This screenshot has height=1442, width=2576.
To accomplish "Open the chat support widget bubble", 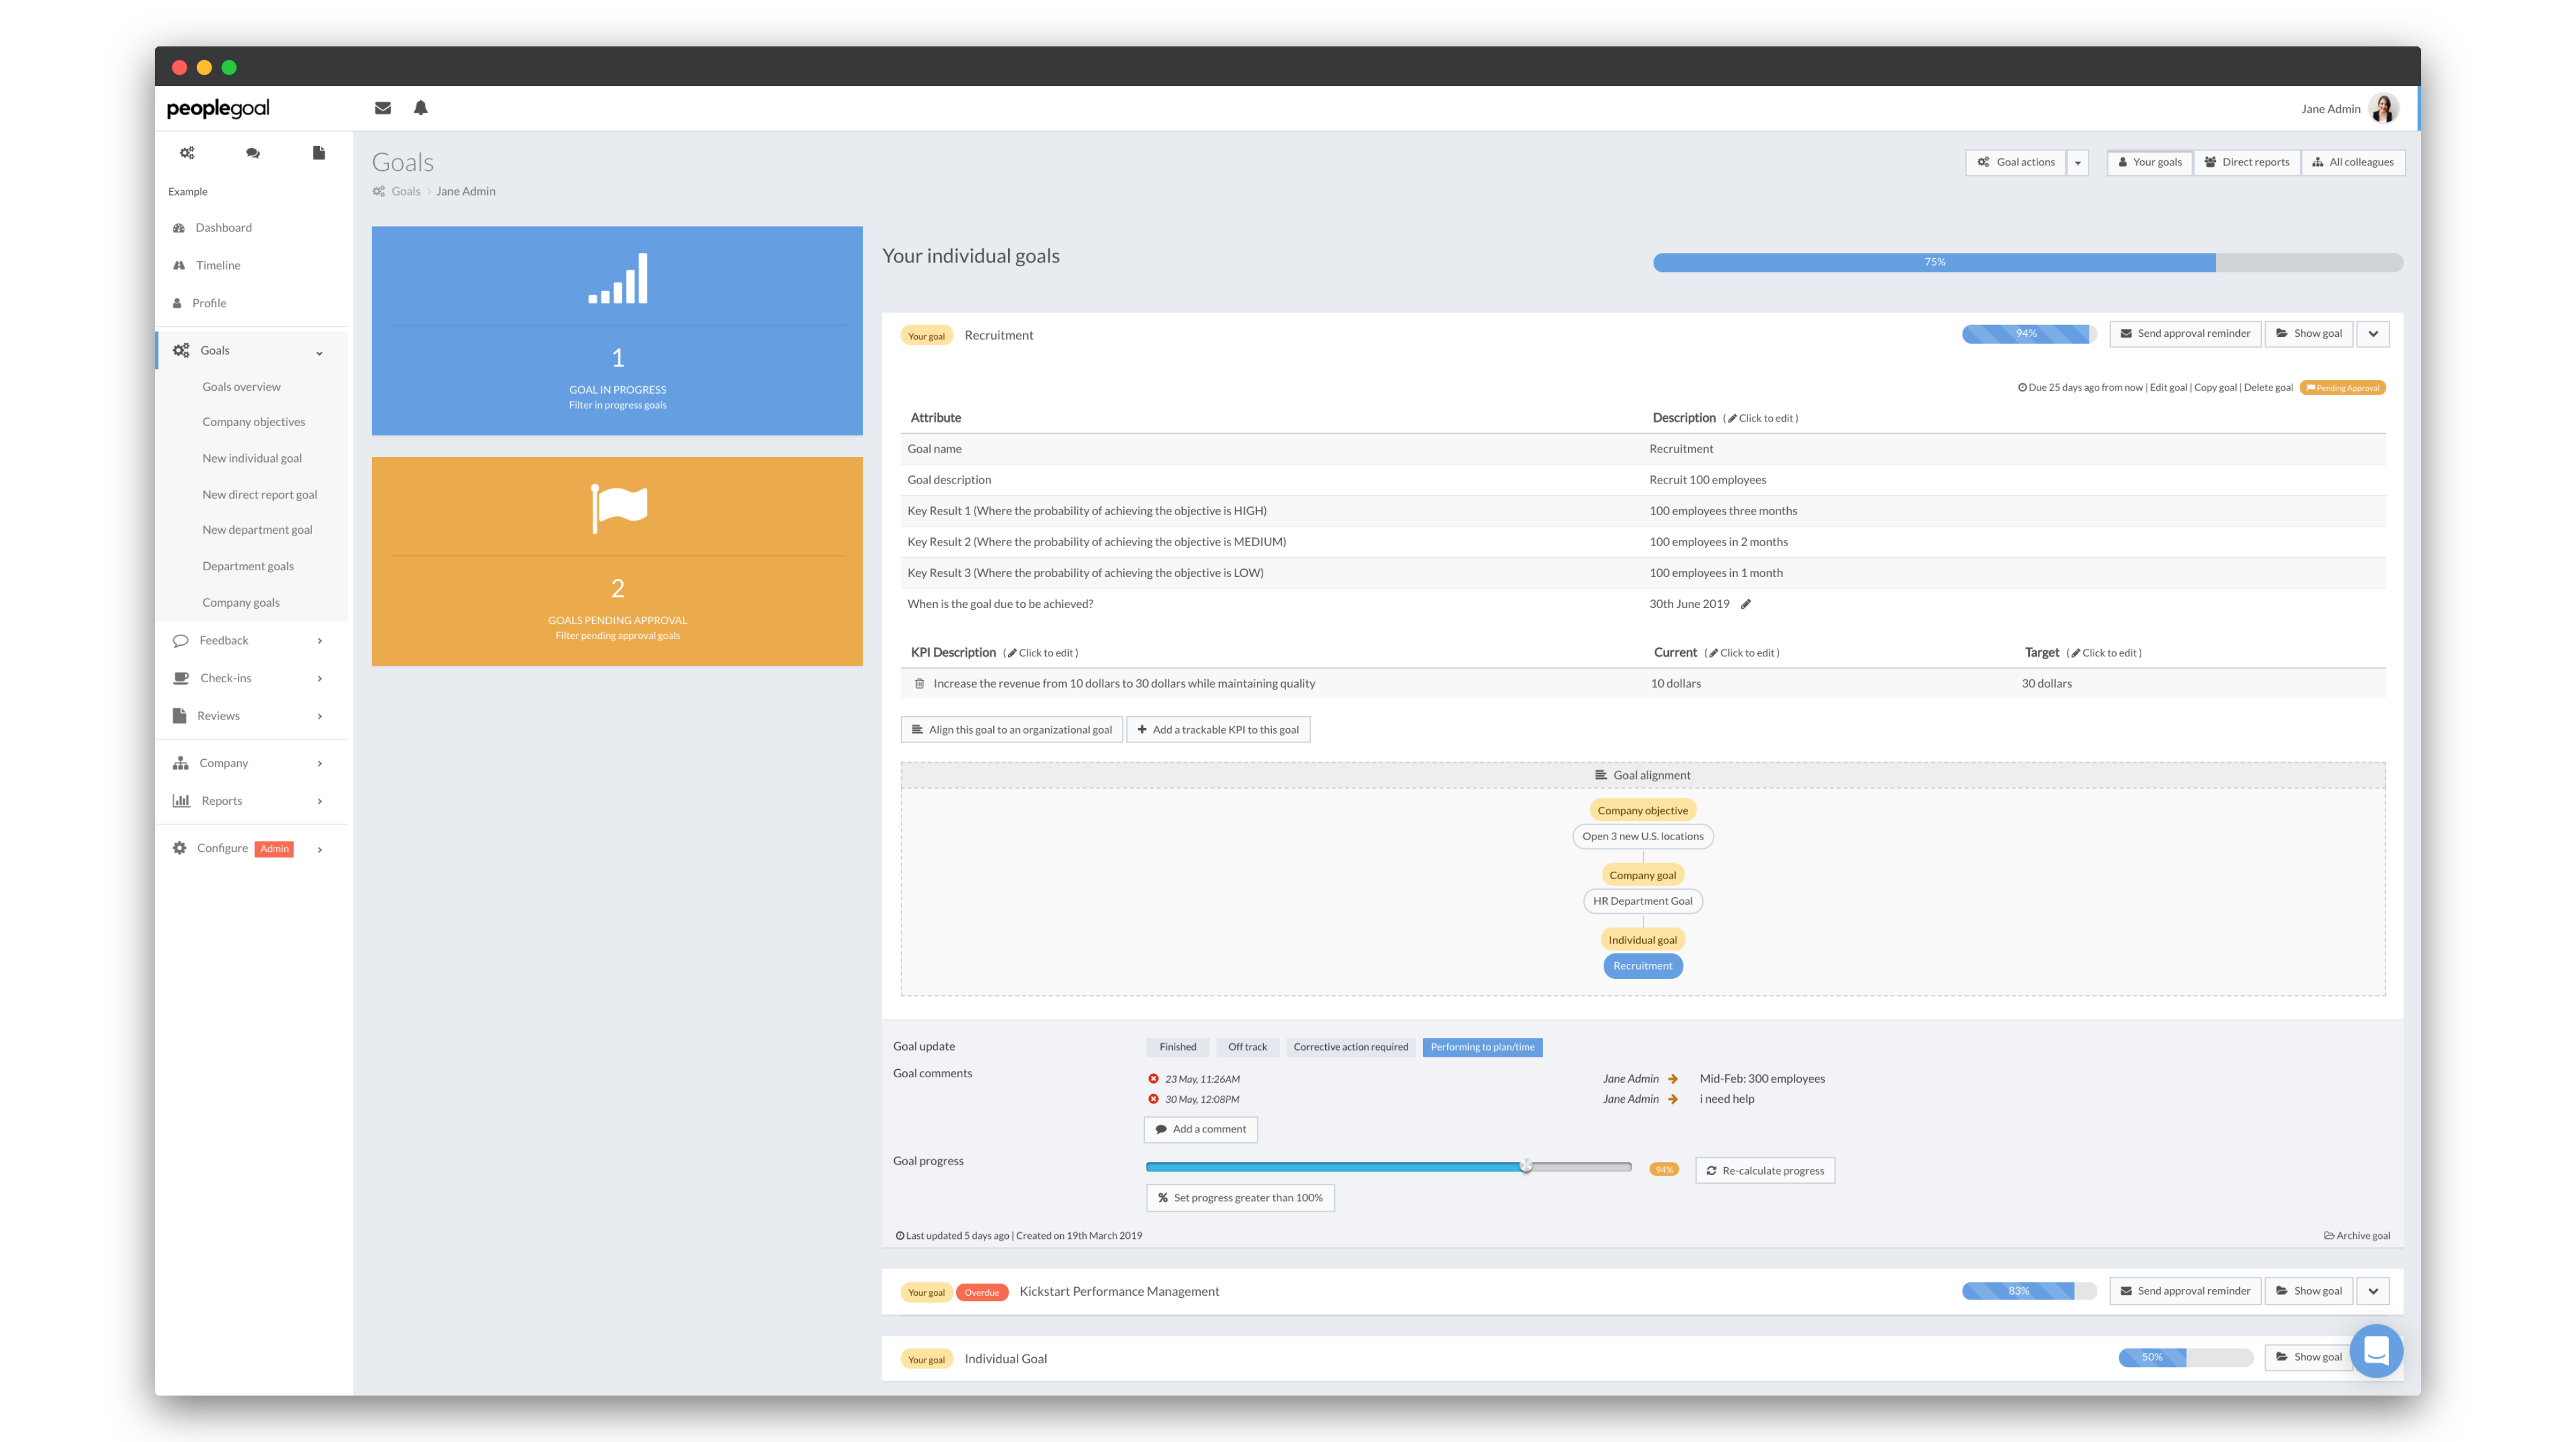I will coord(2376,1352).
